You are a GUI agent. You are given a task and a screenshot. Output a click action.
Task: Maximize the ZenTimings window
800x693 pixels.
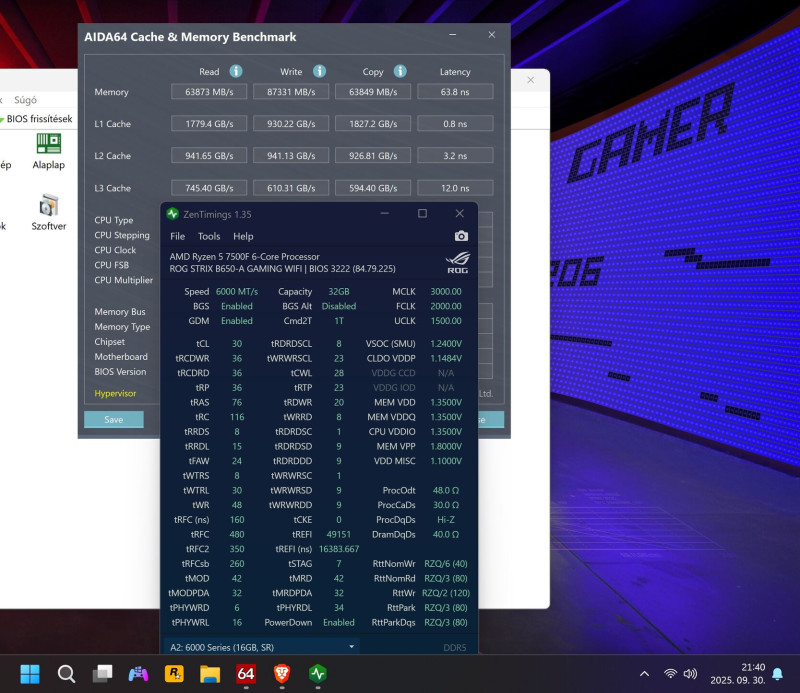coord(422,213)
